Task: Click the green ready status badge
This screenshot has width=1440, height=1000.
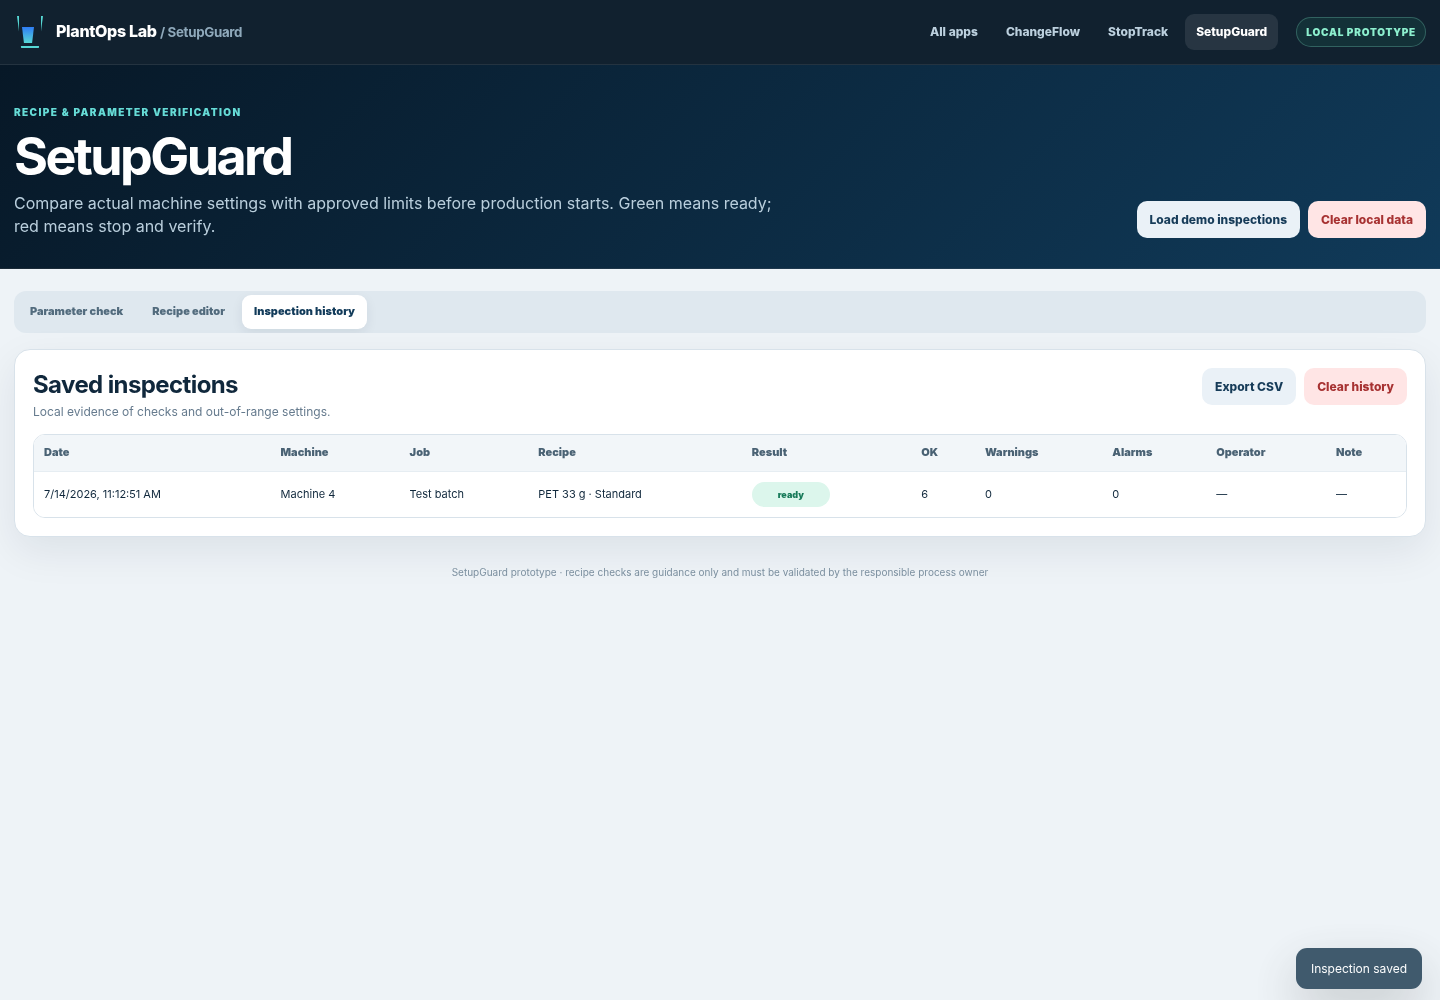Action: pos(791,495)
